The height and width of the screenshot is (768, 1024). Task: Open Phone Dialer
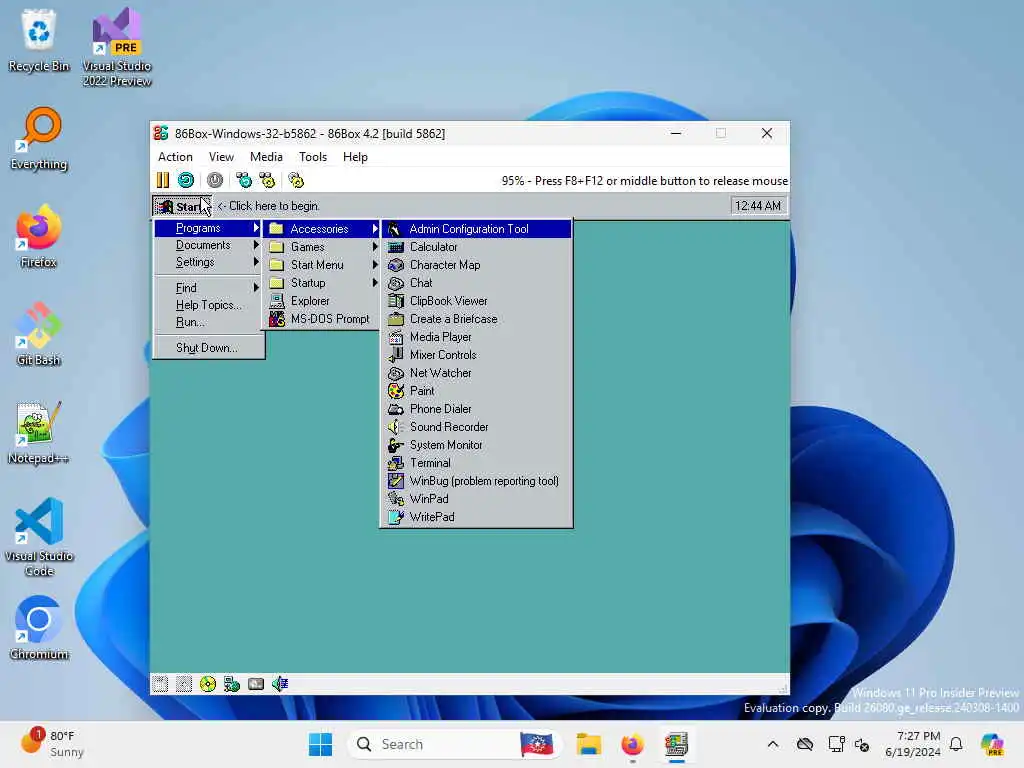(x=477, y=409)
